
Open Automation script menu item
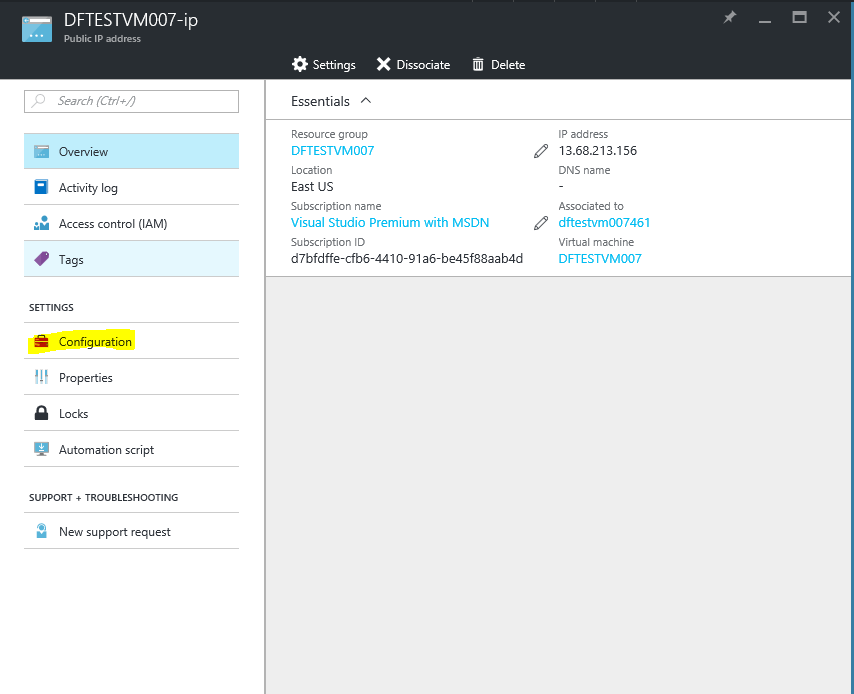click(x=131, y=449)
